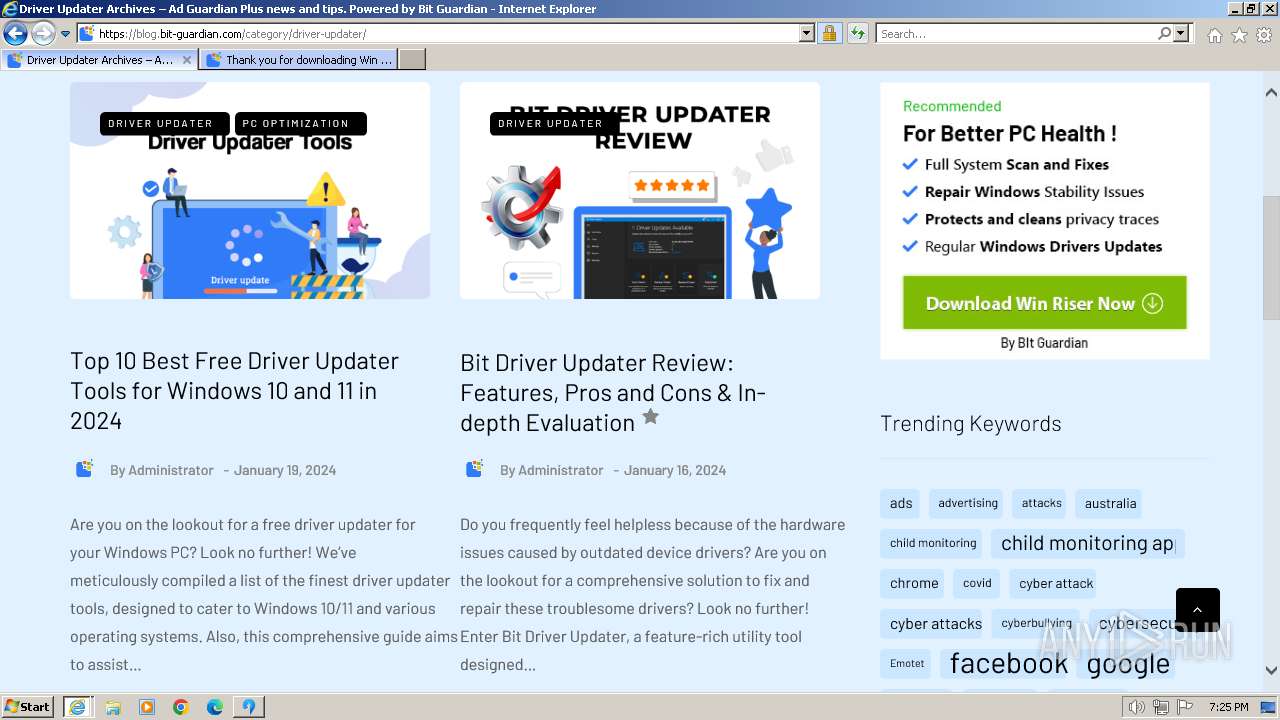This screenshot has width=1280, height=720.
Task: Expand the address bar autocomplete dropdown
Action: [x=807, y=34]
